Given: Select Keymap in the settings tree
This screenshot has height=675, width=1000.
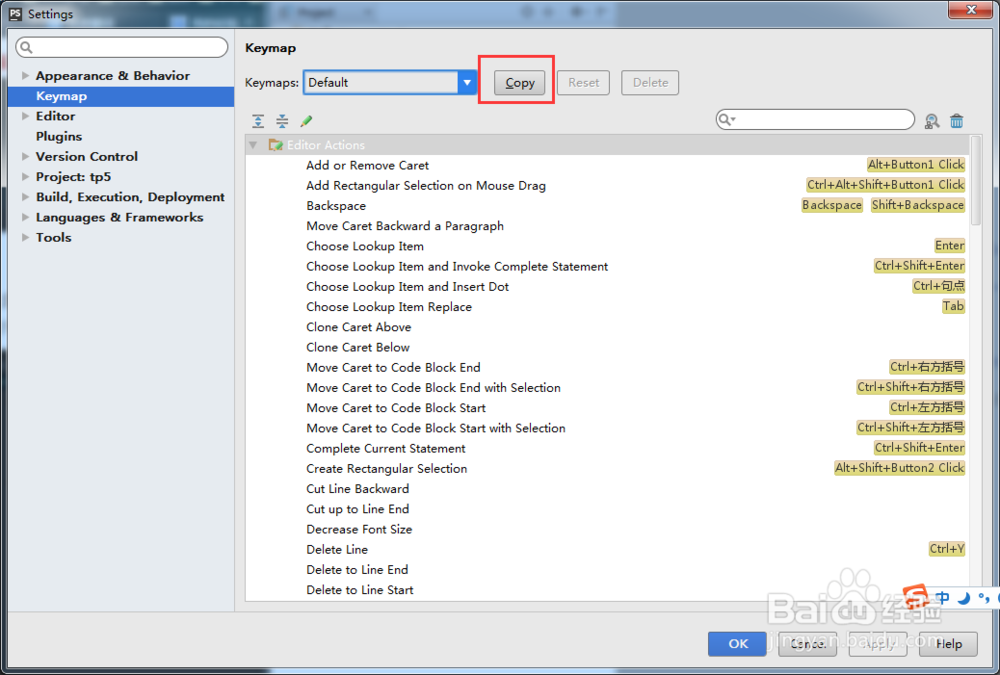Looking at the screenshot, I should [x=121, y=96].
